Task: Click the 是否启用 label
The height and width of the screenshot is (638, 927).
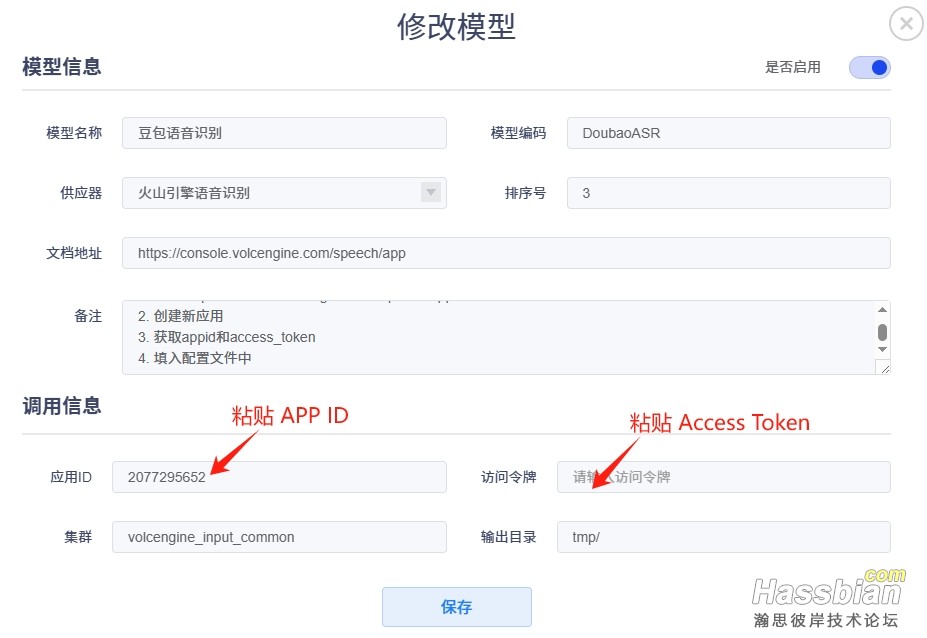Action: click(x=793, y=67)
